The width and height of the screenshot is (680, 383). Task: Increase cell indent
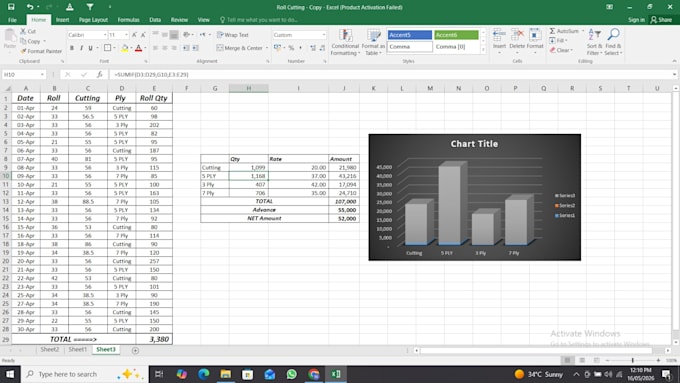coord(195,48)
